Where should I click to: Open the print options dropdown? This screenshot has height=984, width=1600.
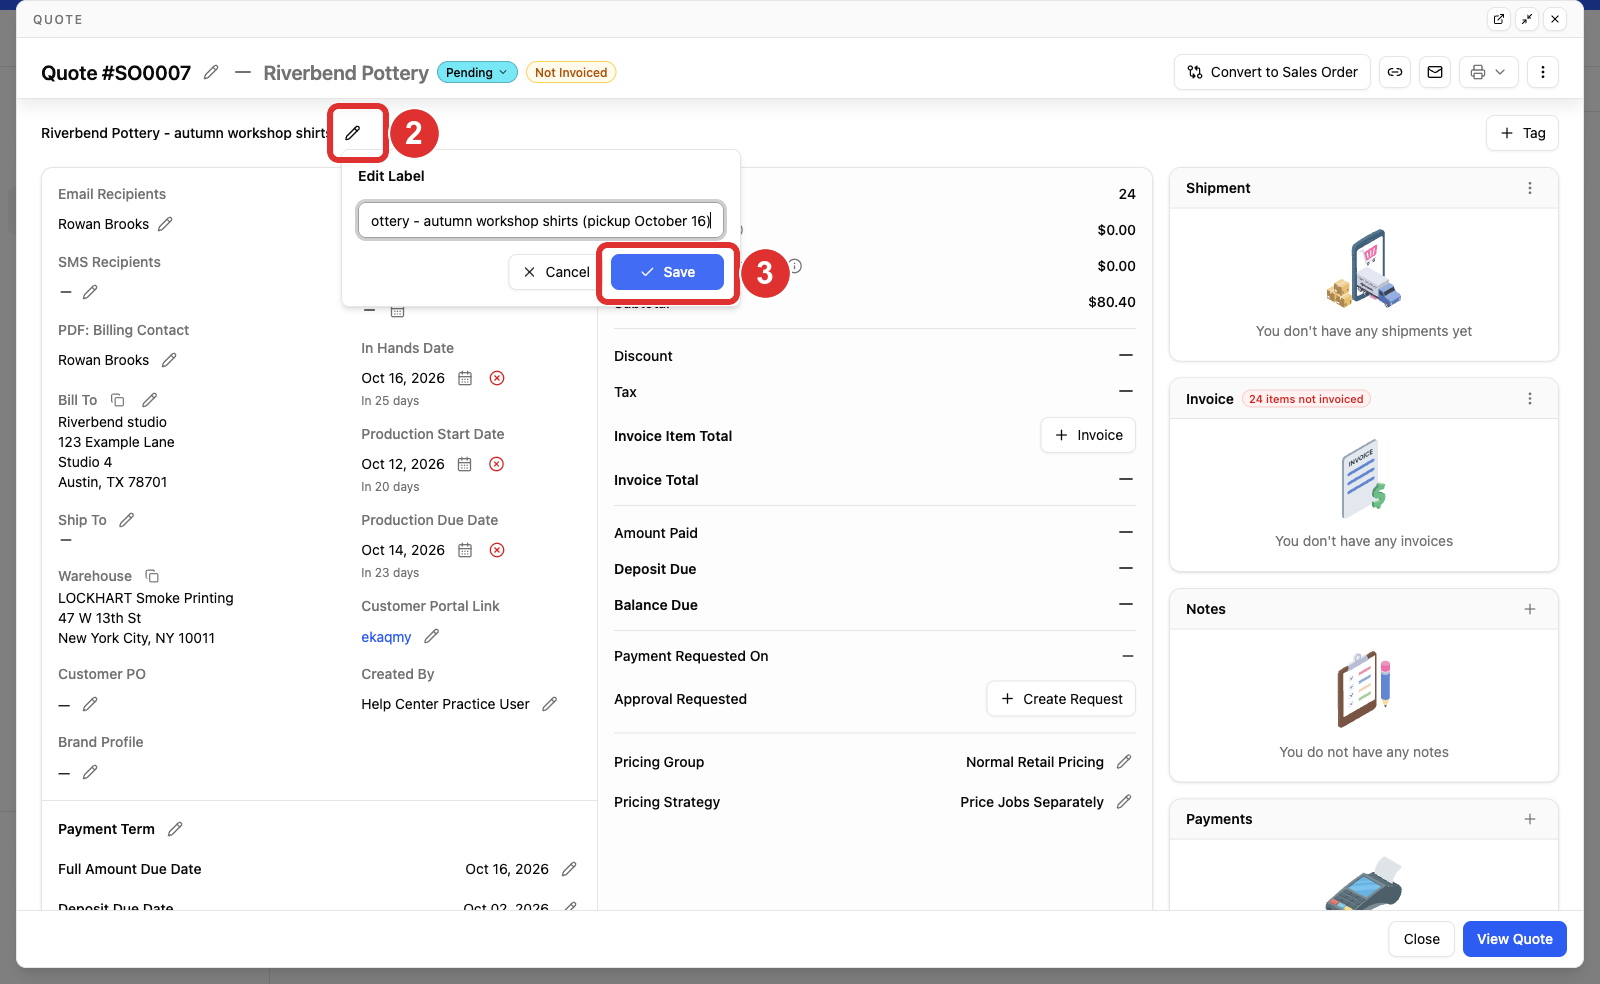click(1489, 72)
